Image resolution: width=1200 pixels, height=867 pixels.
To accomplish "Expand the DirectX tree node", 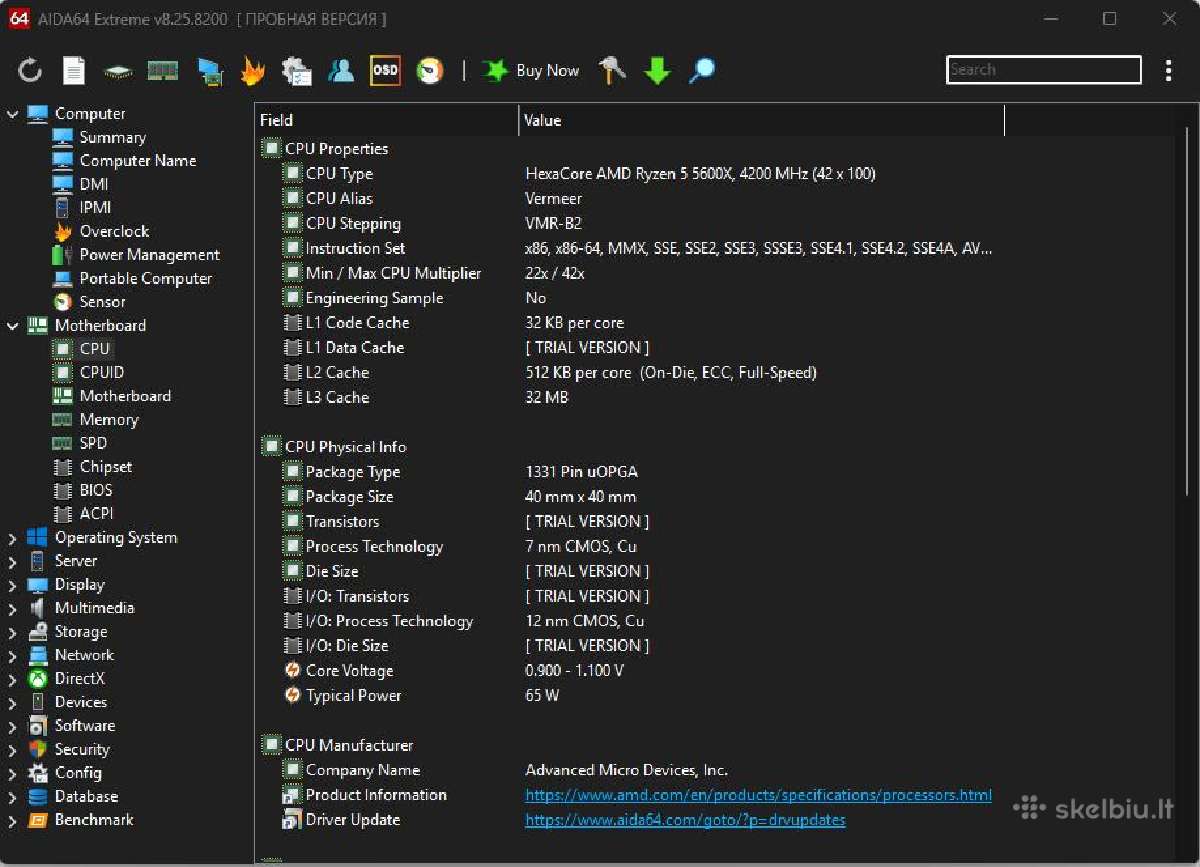I will tap(12, 680).
